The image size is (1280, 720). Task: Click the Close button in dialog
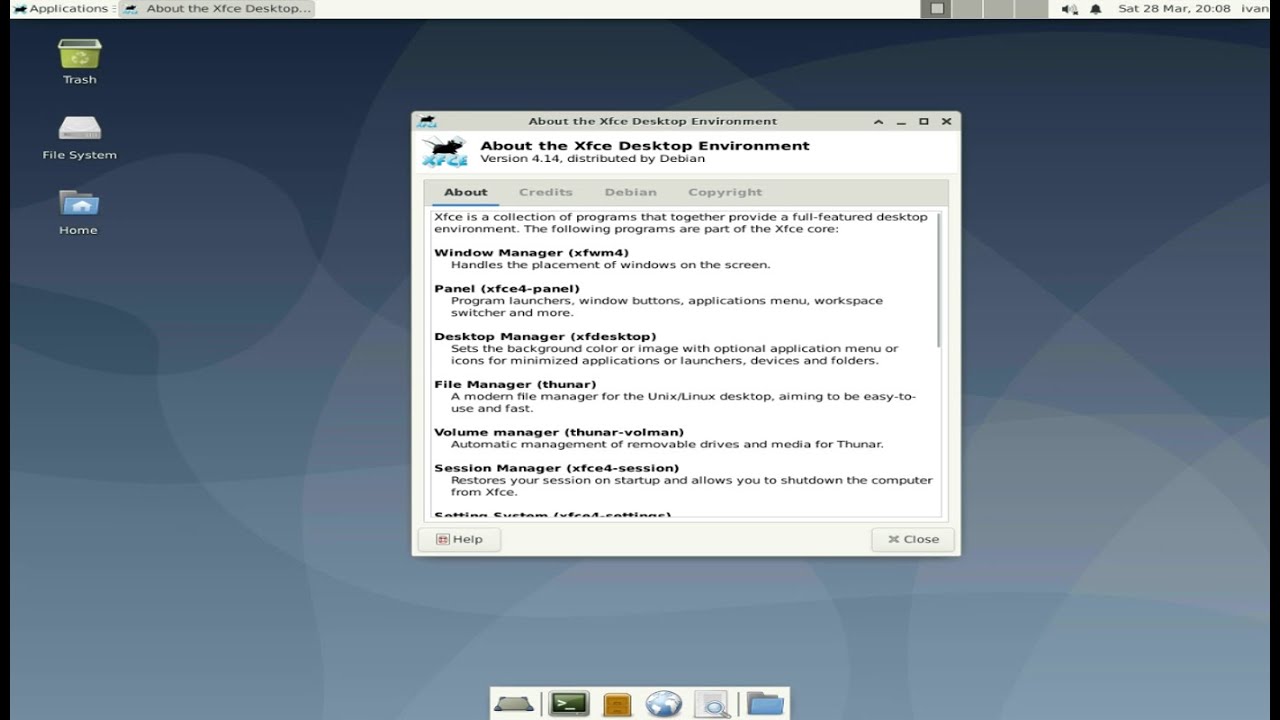913,539
